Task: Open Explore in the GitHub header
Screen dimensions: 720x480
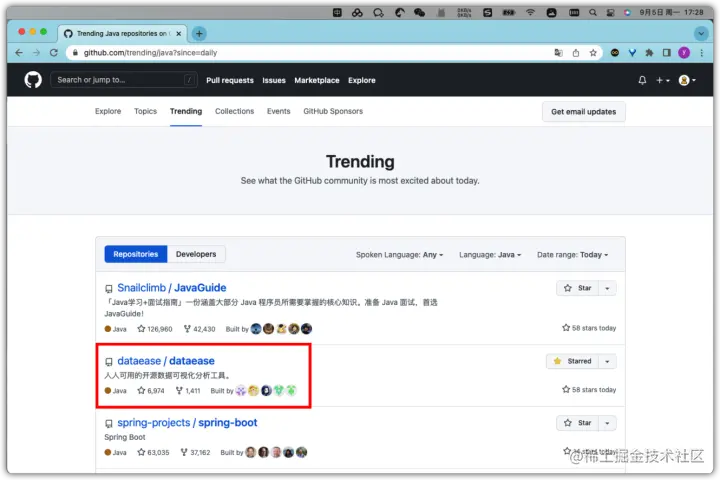Action: tap(361, 80)
